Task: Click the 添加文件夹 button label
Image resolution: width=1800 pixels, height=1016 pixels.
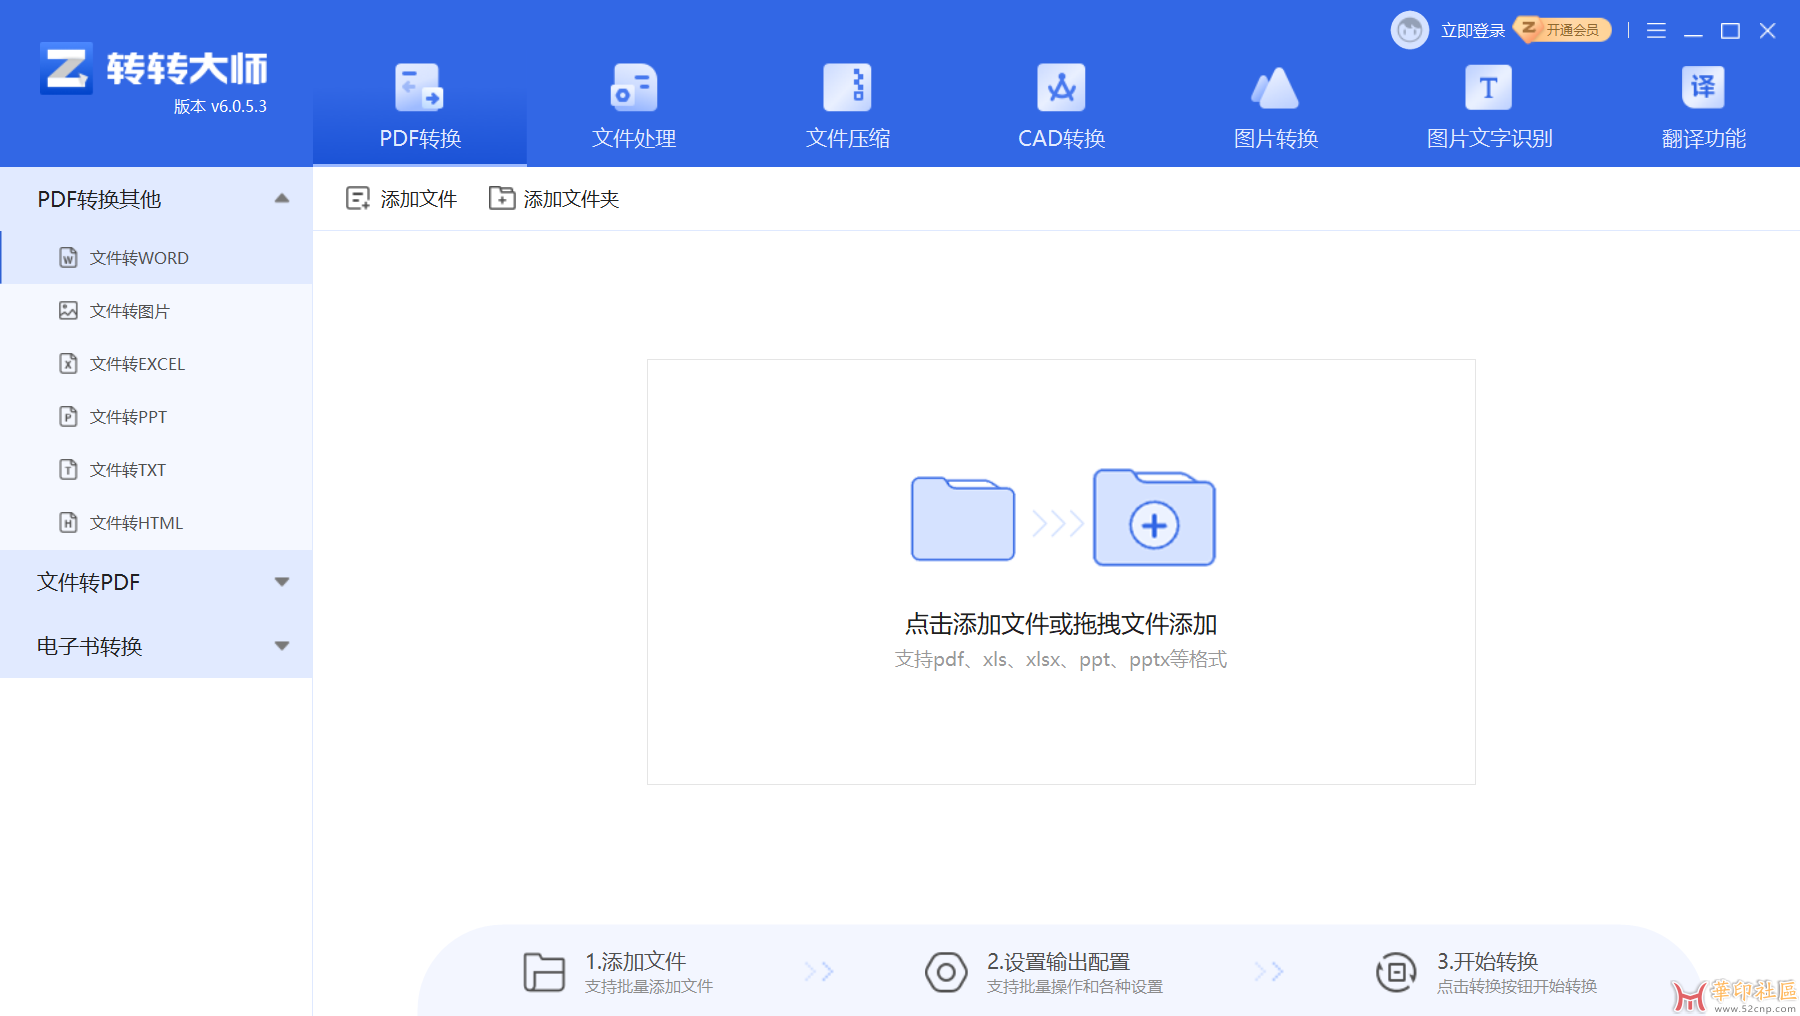Action: tap(571, 199)
